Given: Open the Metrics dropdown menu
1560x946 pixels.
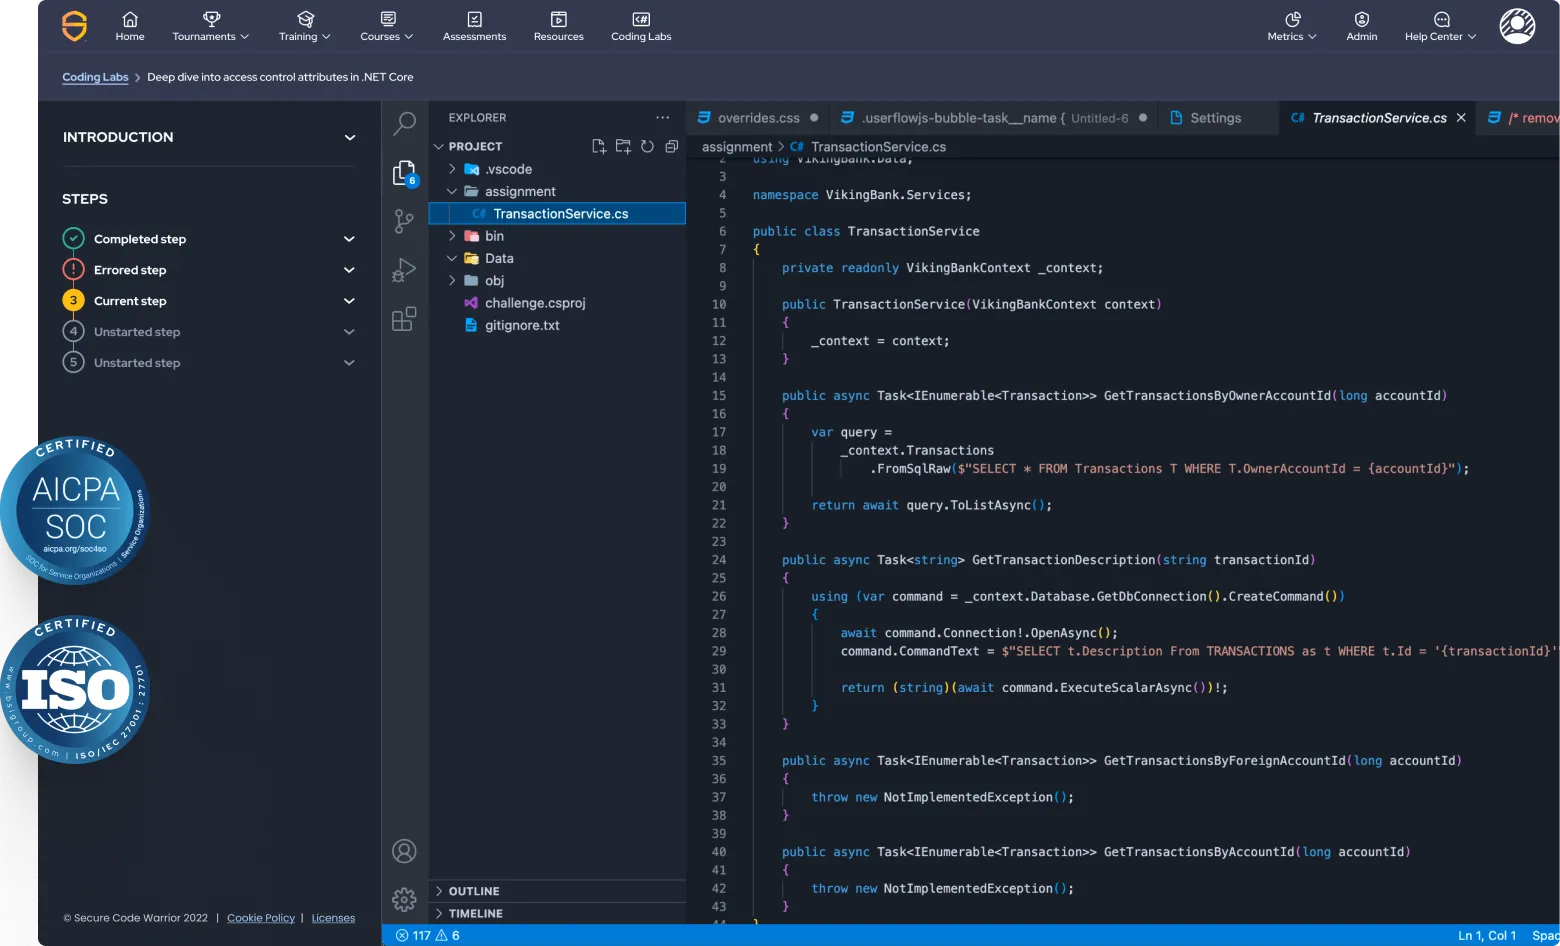Looking at the screenshot, I should coord(1292,27).
